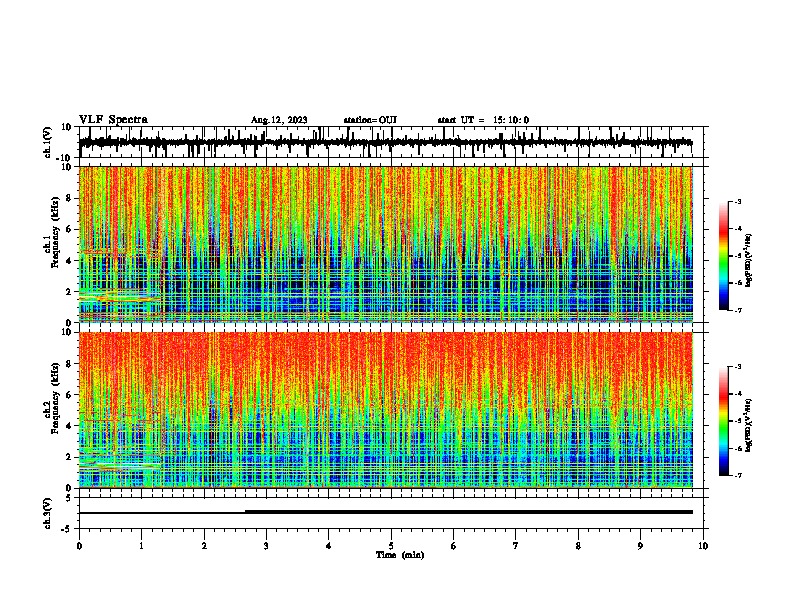Click the ch.3 black signal line
Image resolution: width=792 pixels, height=612 pixels.
(x=386, y=512)
